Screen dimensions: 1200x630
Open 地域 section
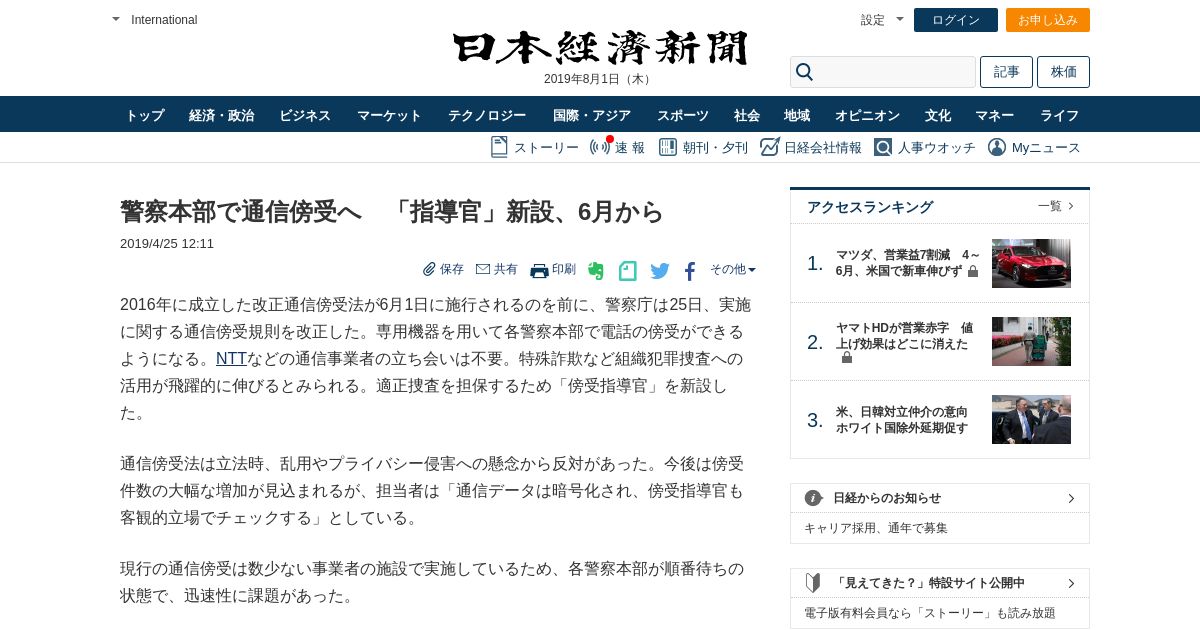pos(797,115)
